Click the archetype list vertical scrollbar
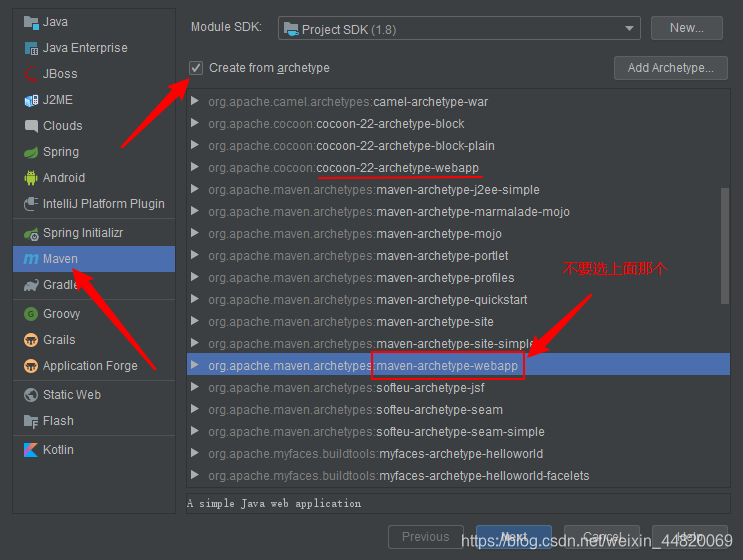Viewport: 743px width, 560px height. click(x=725, y=246)
